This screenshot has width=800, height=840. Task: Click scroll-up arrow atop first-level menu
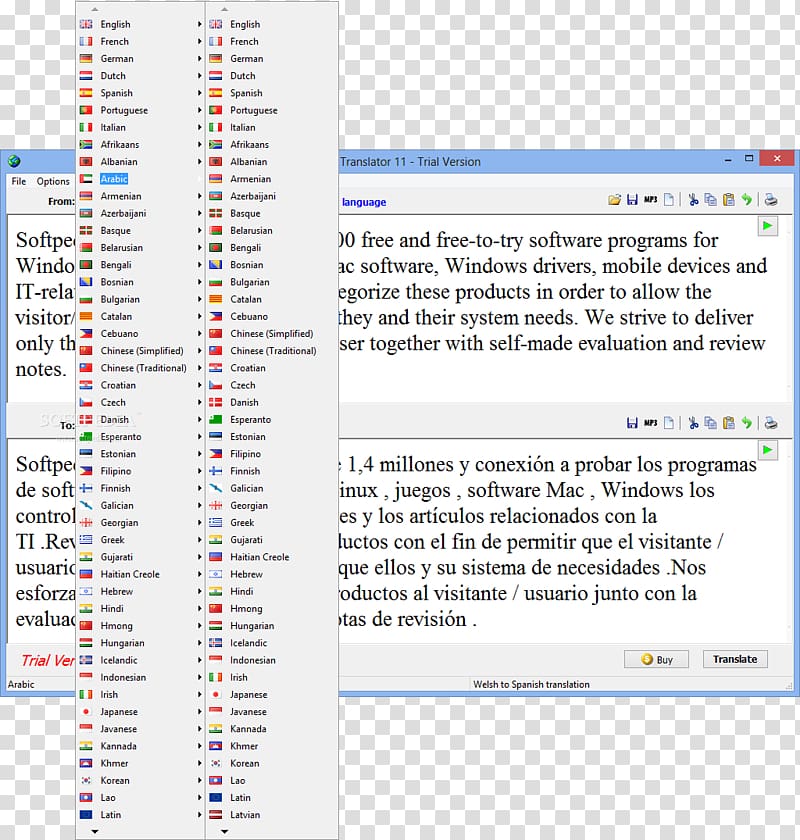(x=95, y=9)
